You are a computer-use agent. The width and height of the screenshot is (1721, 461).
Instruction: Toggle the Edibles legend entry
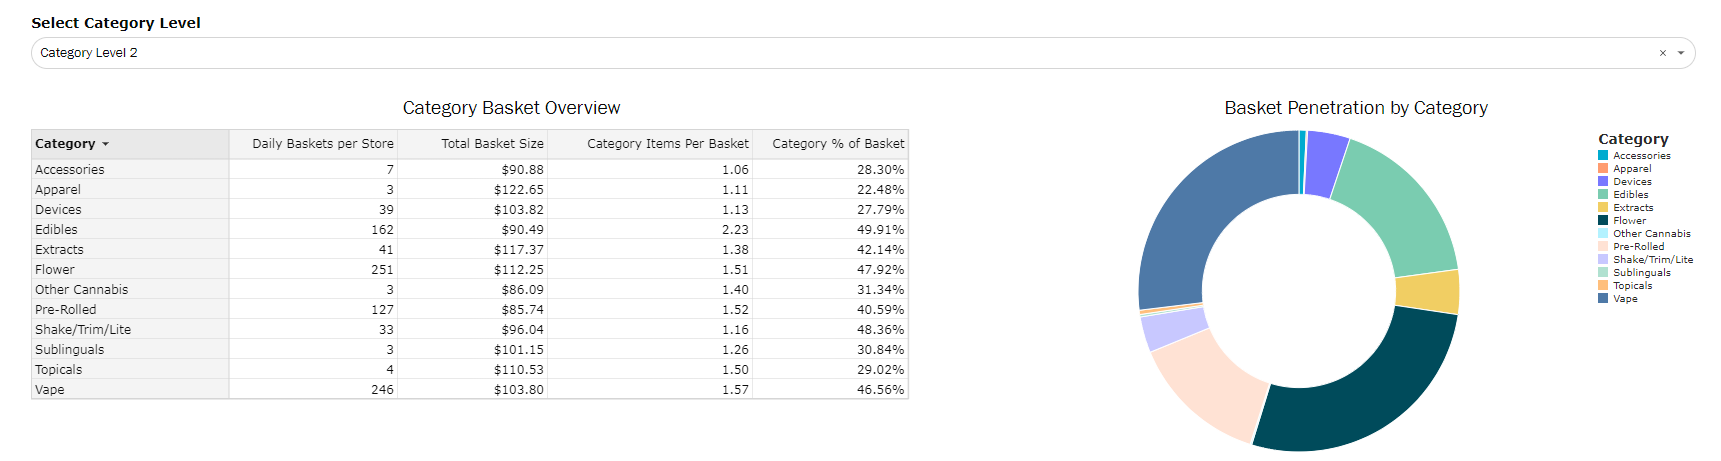(x=1630, y=194)
